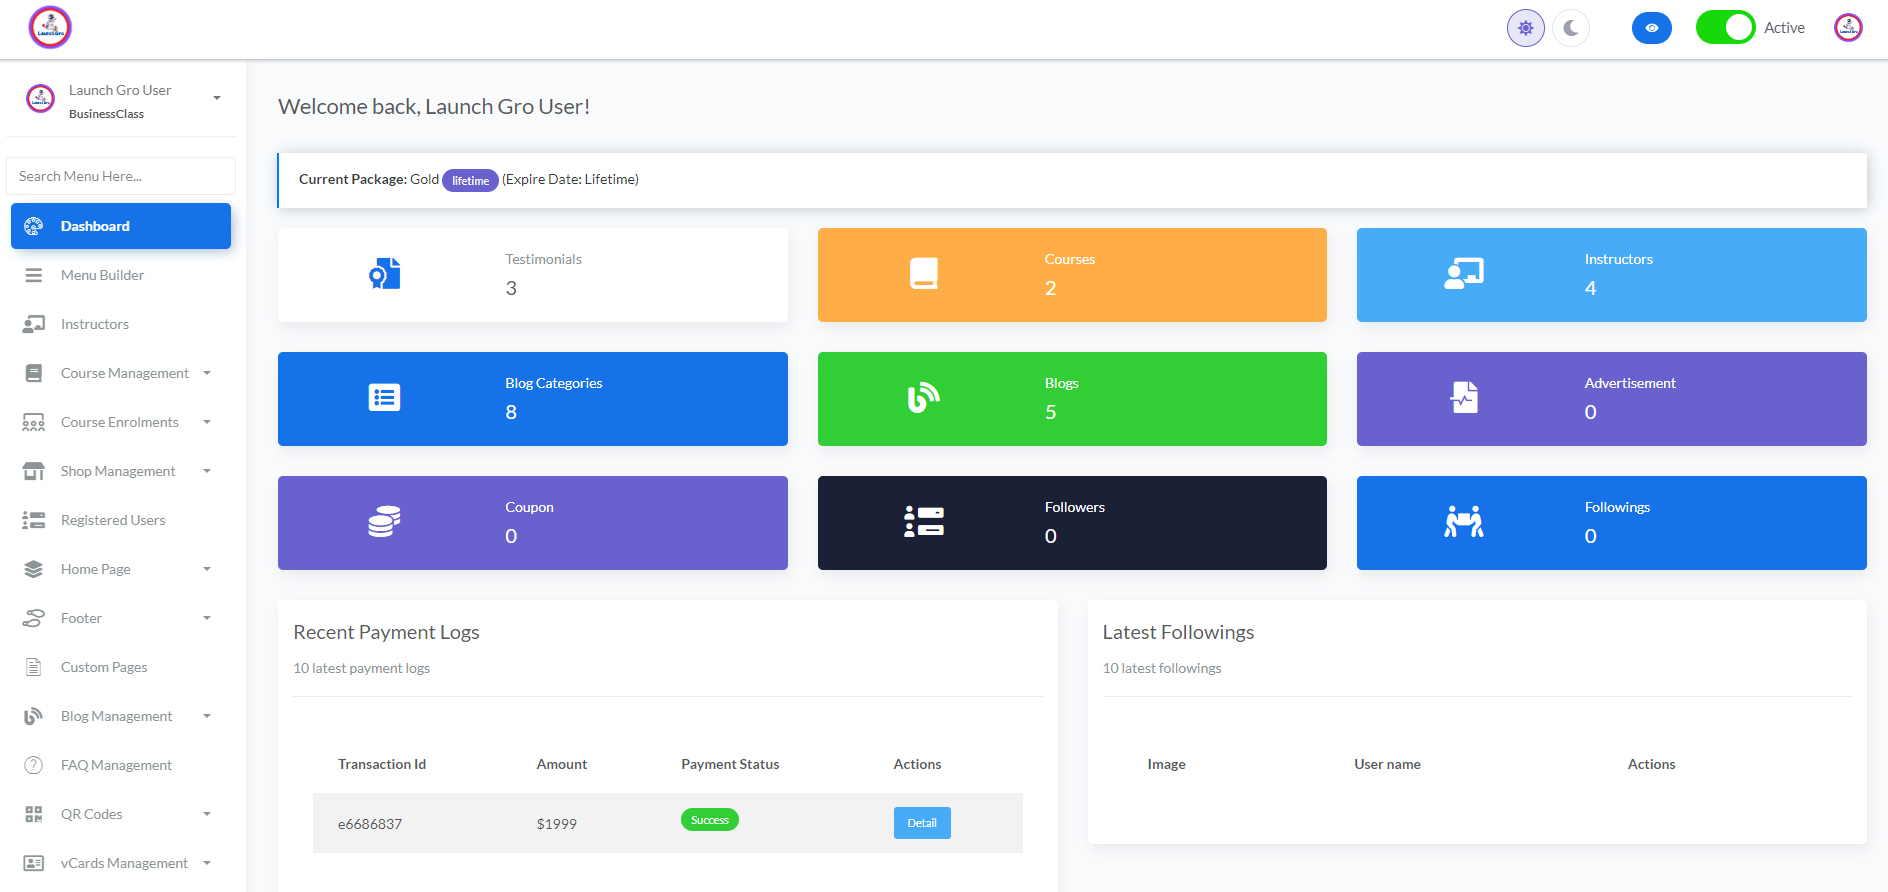The height and width of the screenshot is (892, 1888).
Task: Click the Search Menu Here field
Action: (x=121, y=176)
